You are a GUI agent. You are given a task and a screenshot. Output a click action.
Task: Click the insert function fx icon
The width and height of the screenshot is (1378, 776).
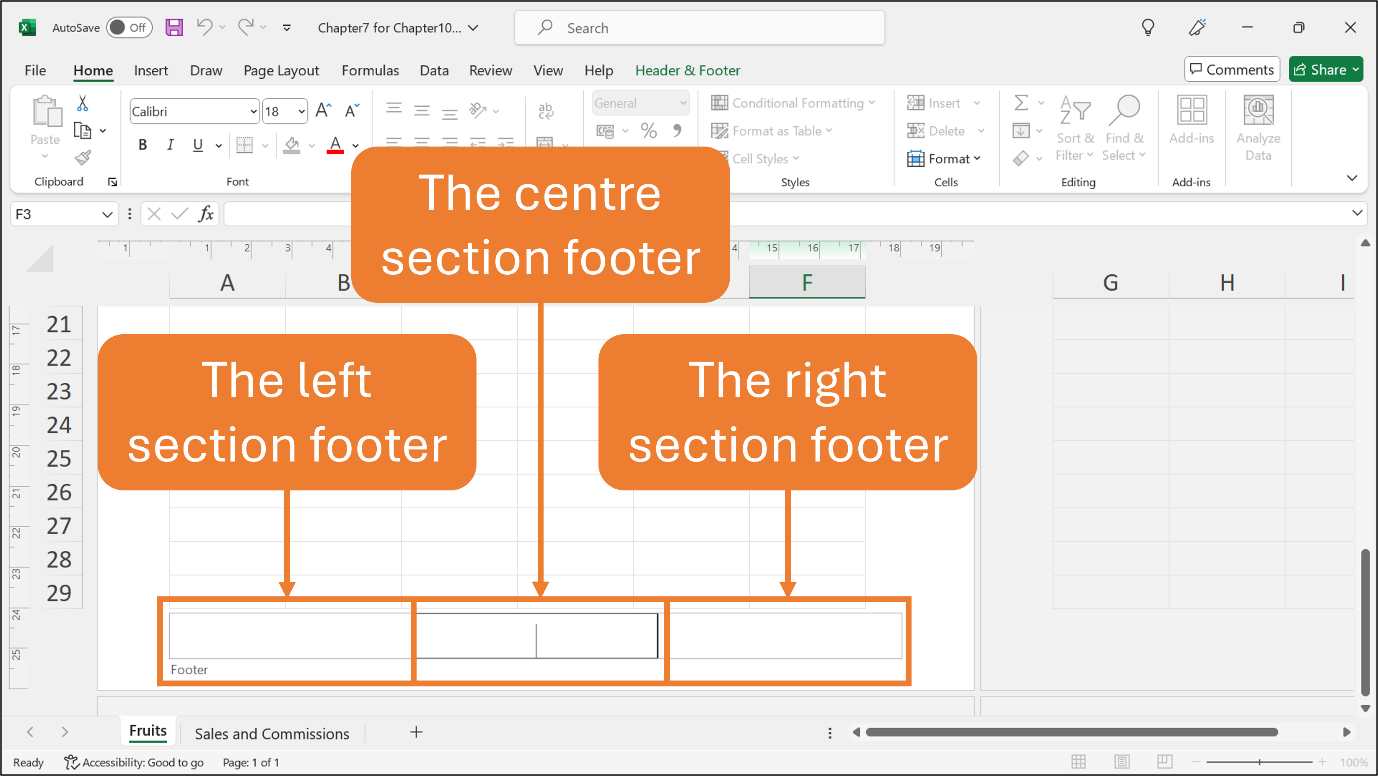[x=206, y=214]
